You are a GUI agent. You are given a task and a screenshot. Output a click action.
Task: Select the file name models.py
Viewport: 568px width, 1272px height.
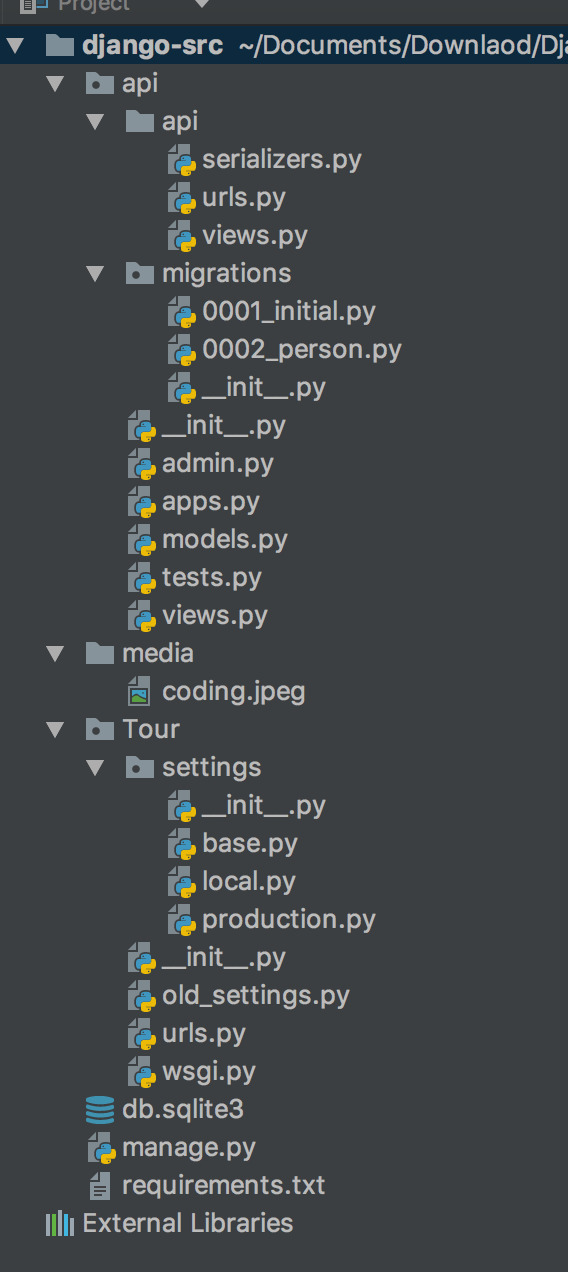click(x=225, y=540)
